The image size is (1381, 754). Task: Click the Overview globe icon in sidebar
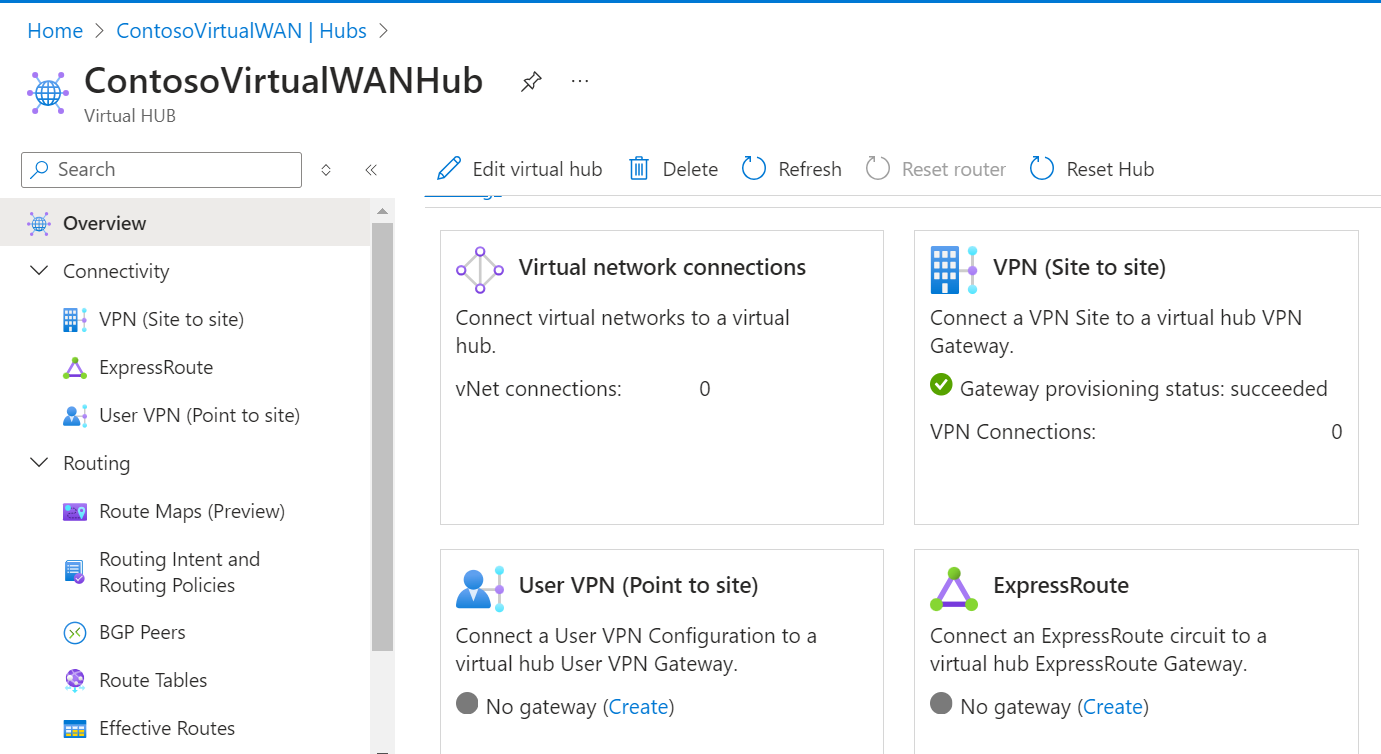coord(39,223)
